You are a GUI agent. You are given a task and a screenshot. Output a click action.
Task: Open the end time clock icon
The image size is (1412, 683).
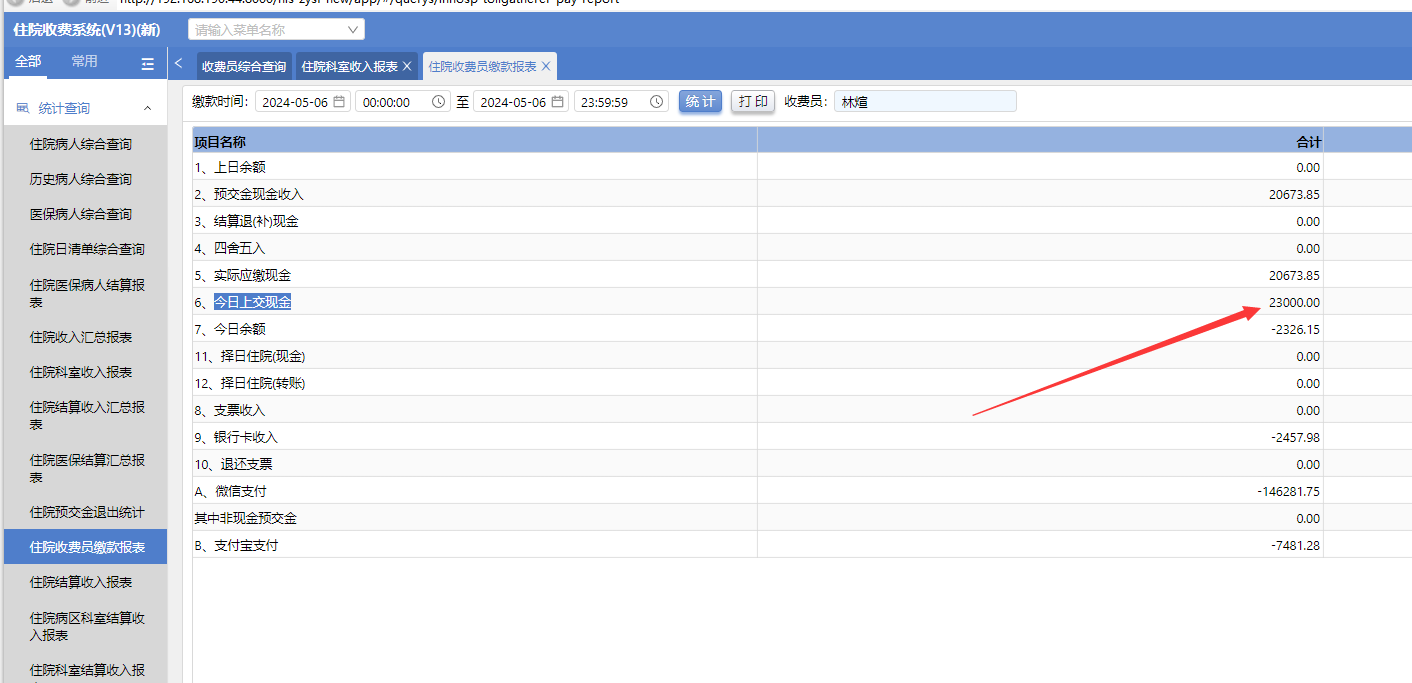tap(656, 102)
